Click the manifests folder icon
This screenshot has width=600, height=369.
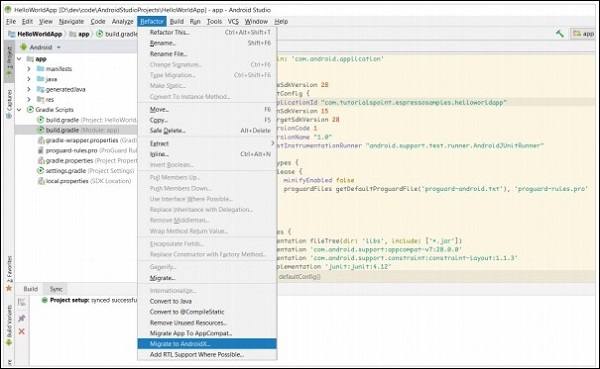tap(41, 69)
